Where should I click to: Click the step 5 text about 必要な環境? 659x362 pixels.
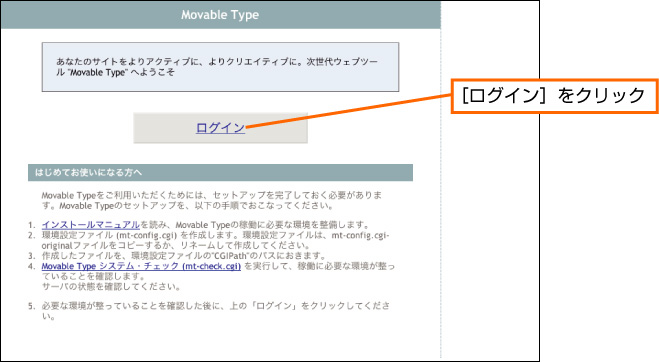tap(216, 311)
